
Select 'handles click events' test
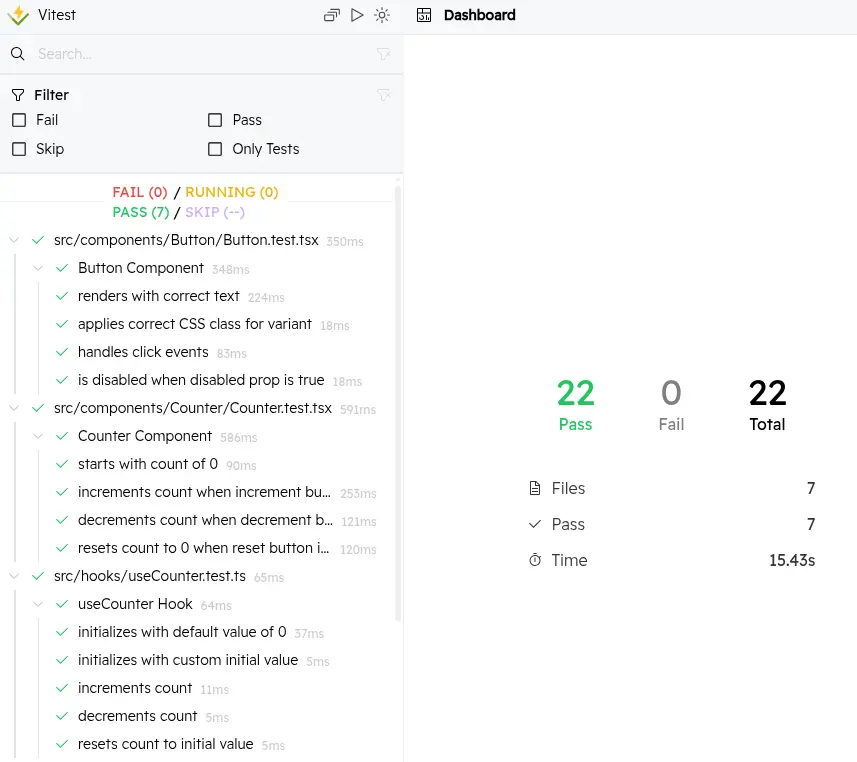click(143, 352)
